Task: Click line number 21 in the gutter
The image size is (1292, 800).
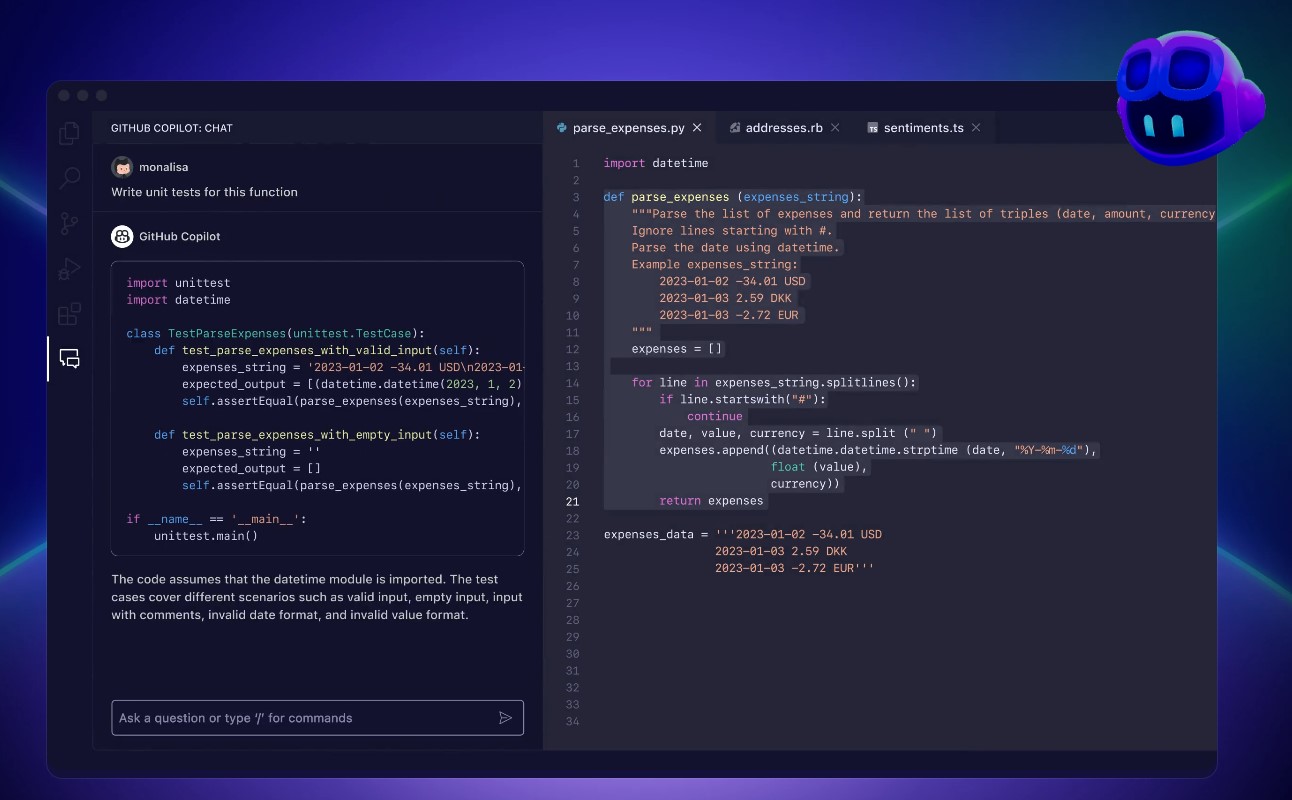Action: click(x=573, y=501)
